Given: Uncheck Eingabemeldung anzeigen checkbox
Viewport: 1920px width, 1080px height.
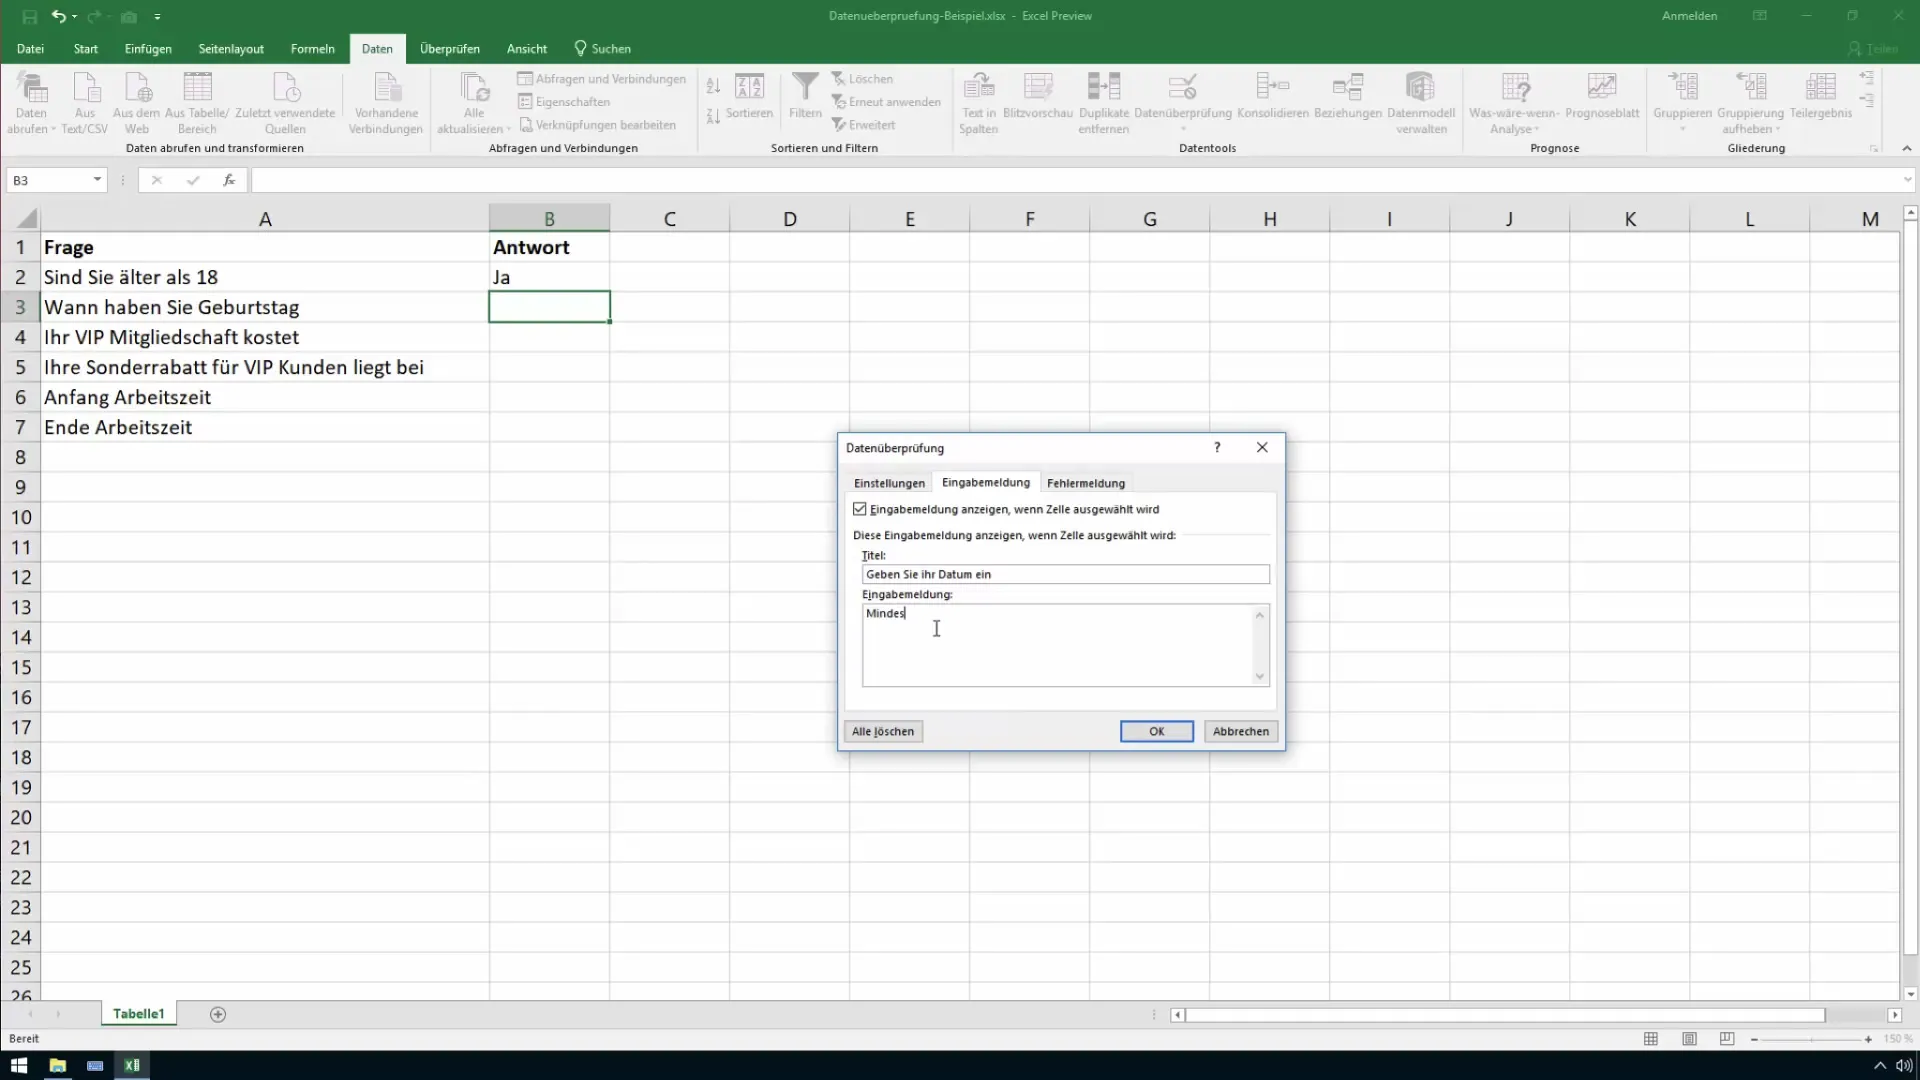Looking at the screenshot, I should click(x=860, y=509).
